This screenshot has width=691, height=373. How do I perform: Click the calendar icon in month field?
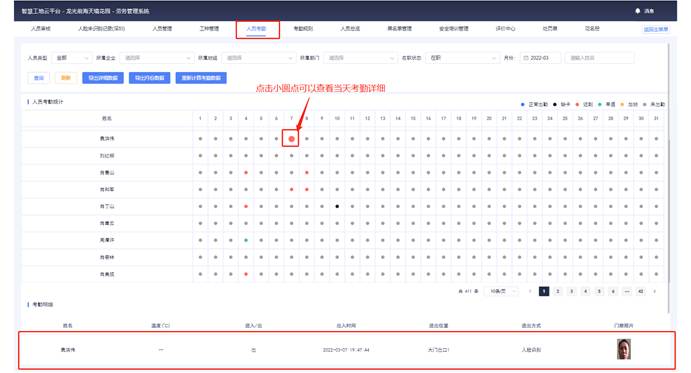[526, 58]
